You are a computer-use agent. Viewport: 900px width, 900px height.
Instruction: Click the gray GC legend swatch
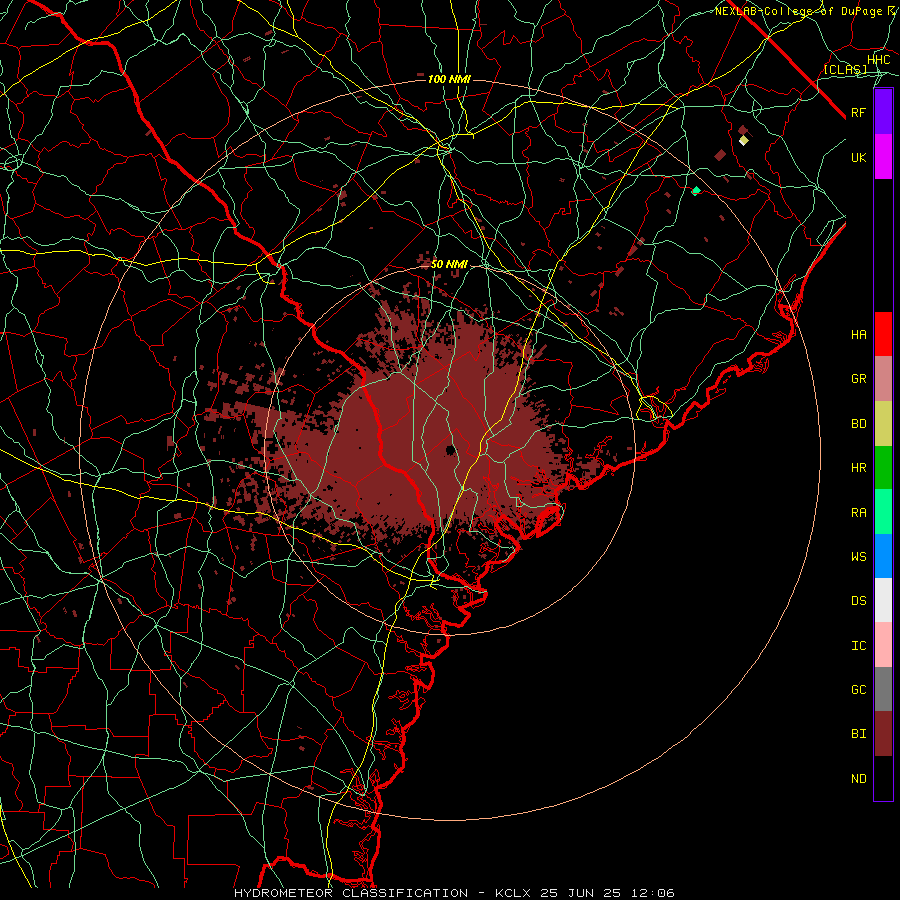[883, 689]
